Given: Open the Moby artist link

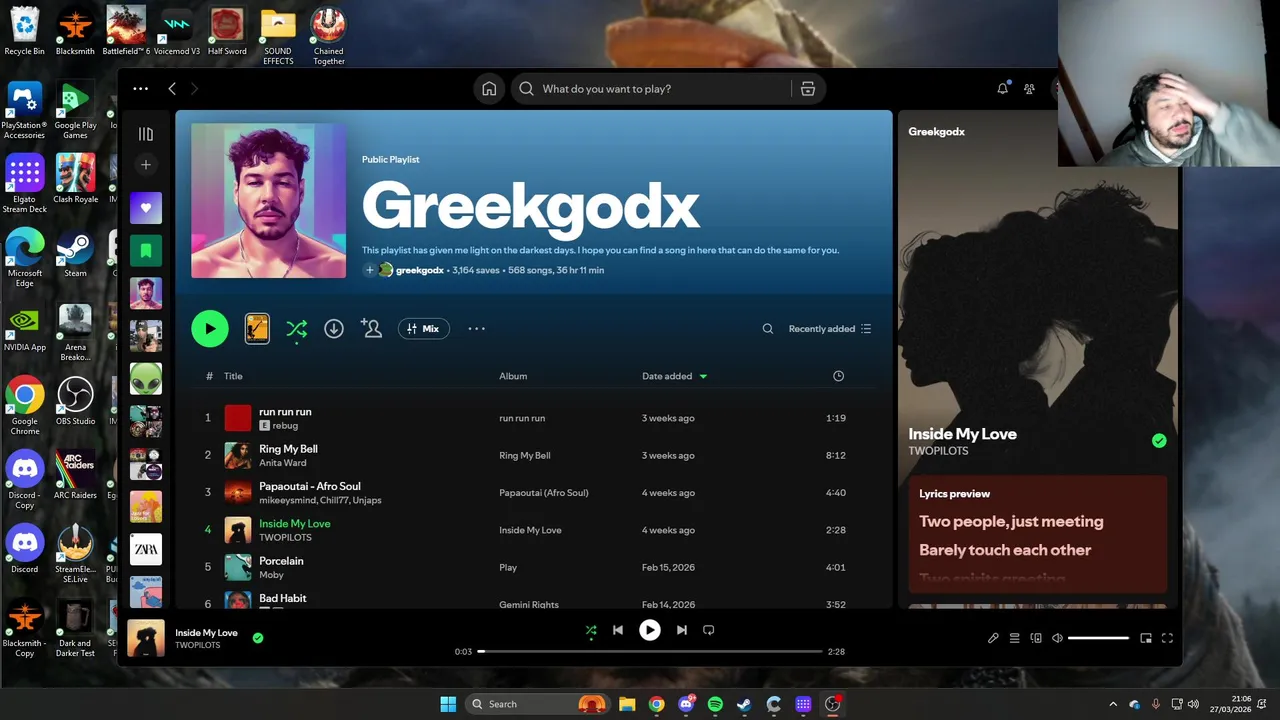Looking at the screenshot, I should coord(271,575).
